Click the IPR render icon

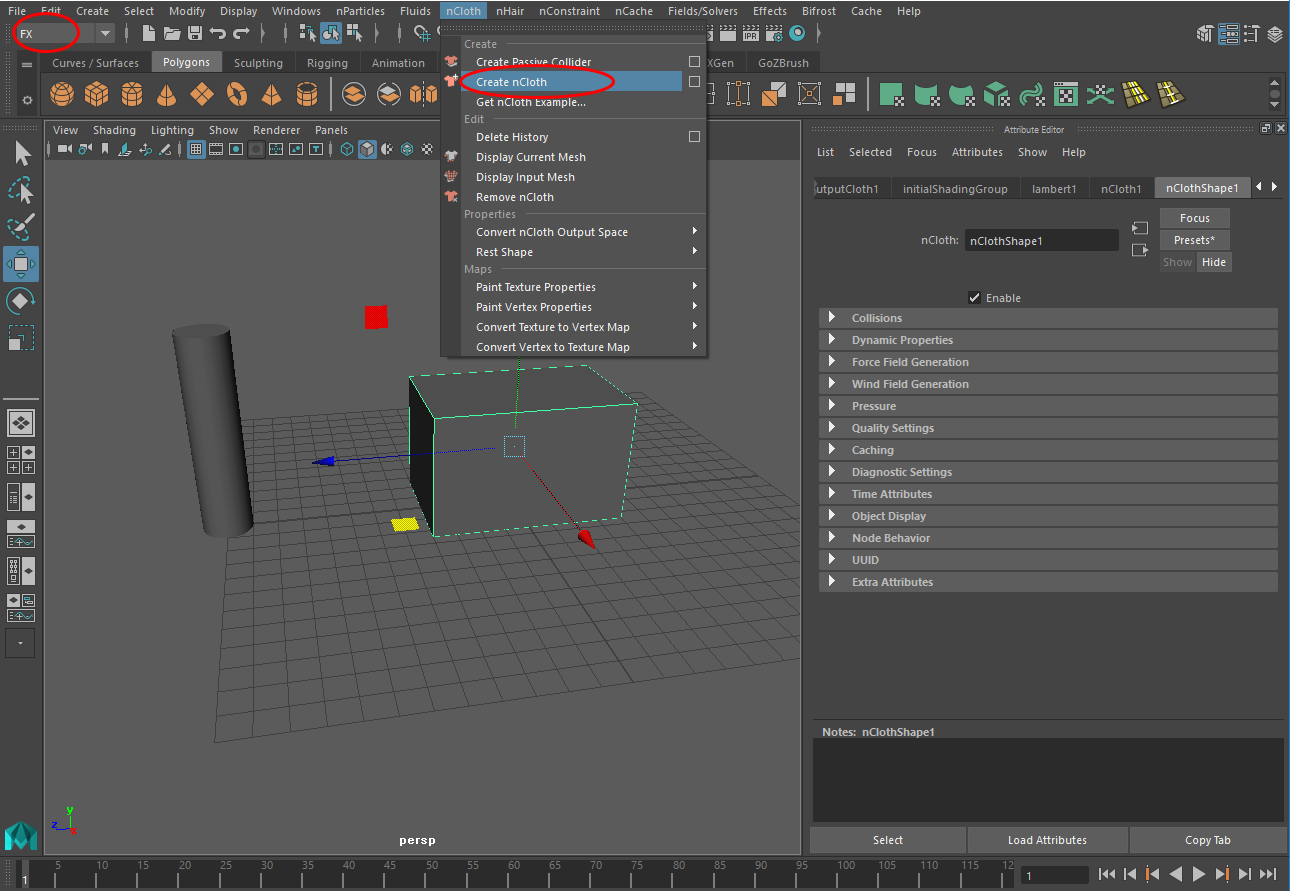tap(751, 33)
